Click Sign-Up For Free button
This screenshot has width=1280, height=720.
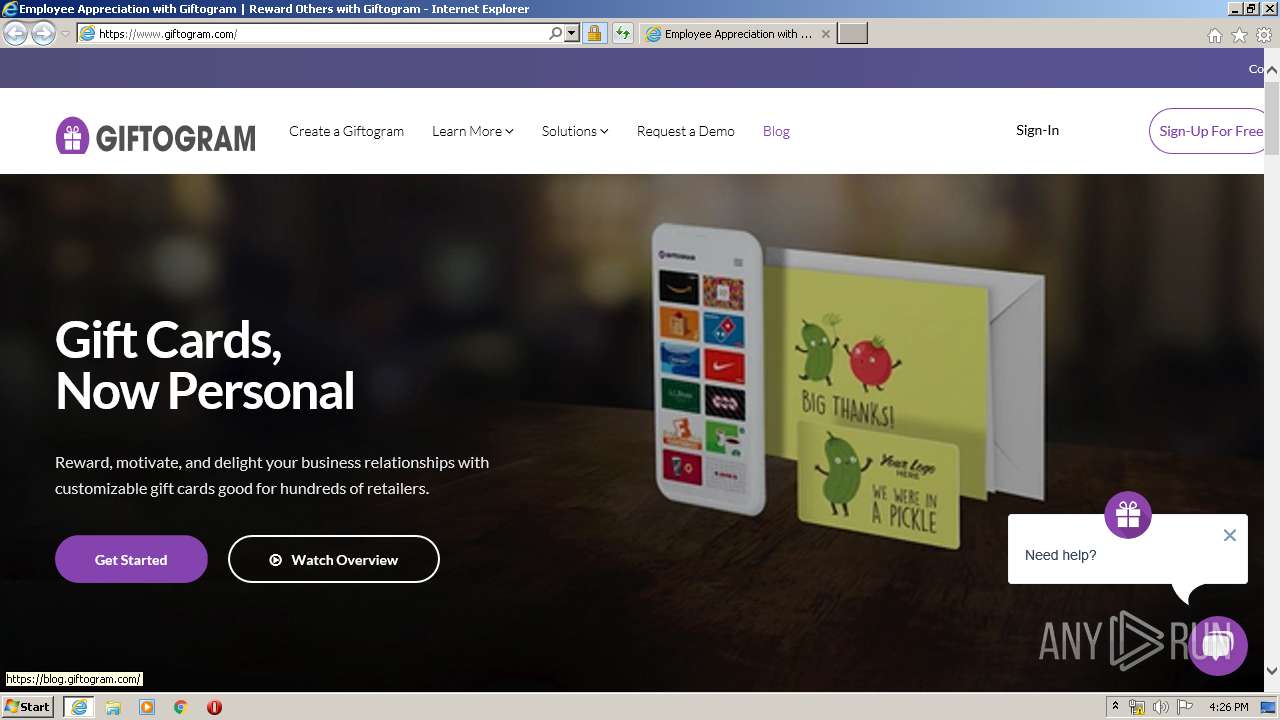[x=1207, y=131]
